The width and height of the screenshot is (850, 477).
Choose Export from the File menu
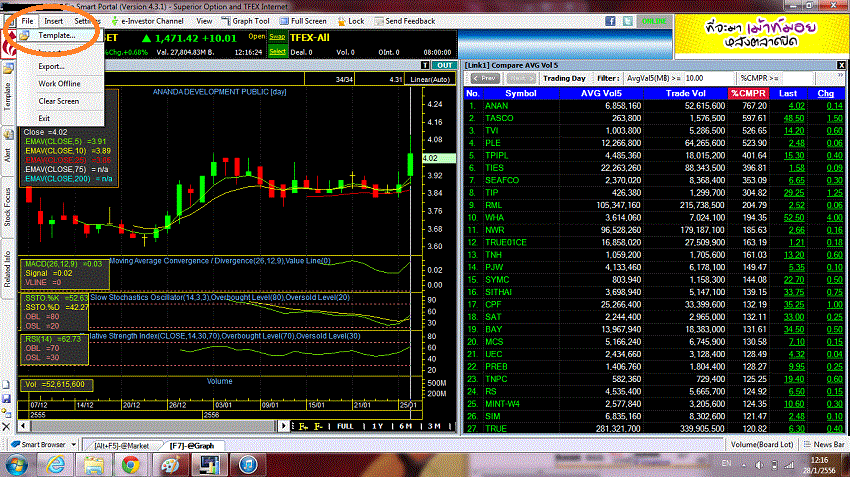point(51,66)
